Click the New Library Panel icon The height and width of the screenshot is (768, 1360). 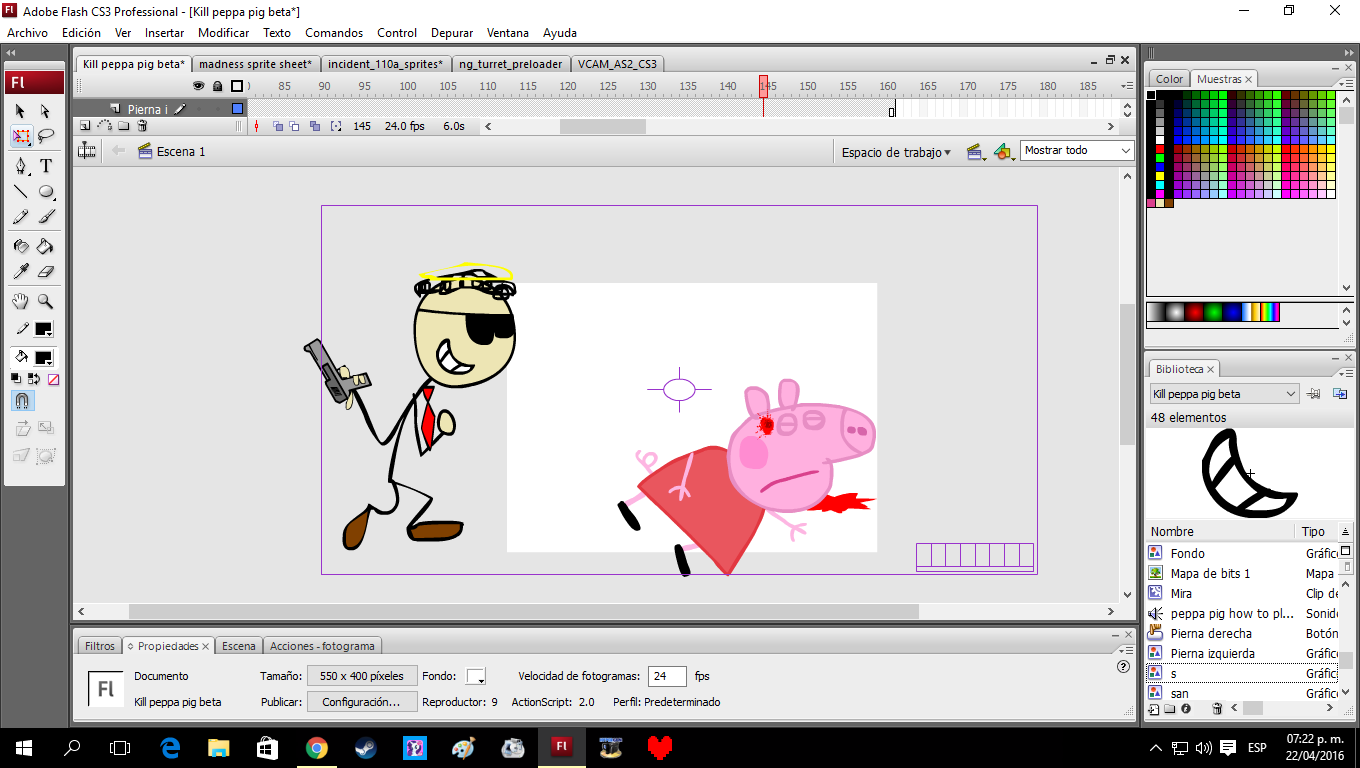1340,394
